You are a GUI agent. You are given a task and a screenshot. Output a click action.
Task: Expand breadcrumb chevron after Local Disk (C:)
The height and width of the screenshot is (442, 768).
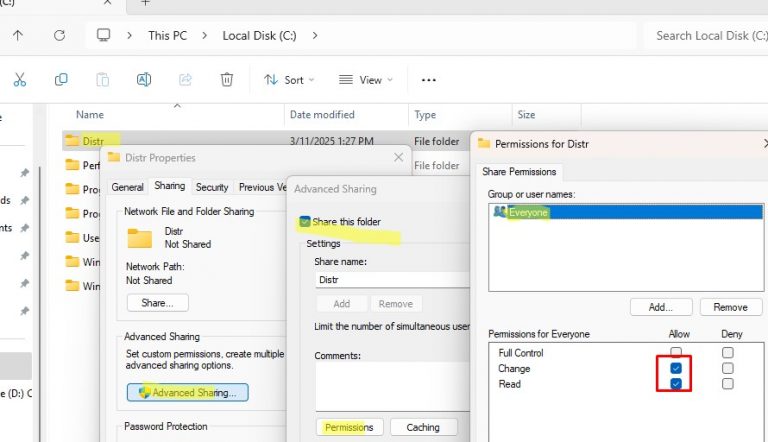point(315,35)
